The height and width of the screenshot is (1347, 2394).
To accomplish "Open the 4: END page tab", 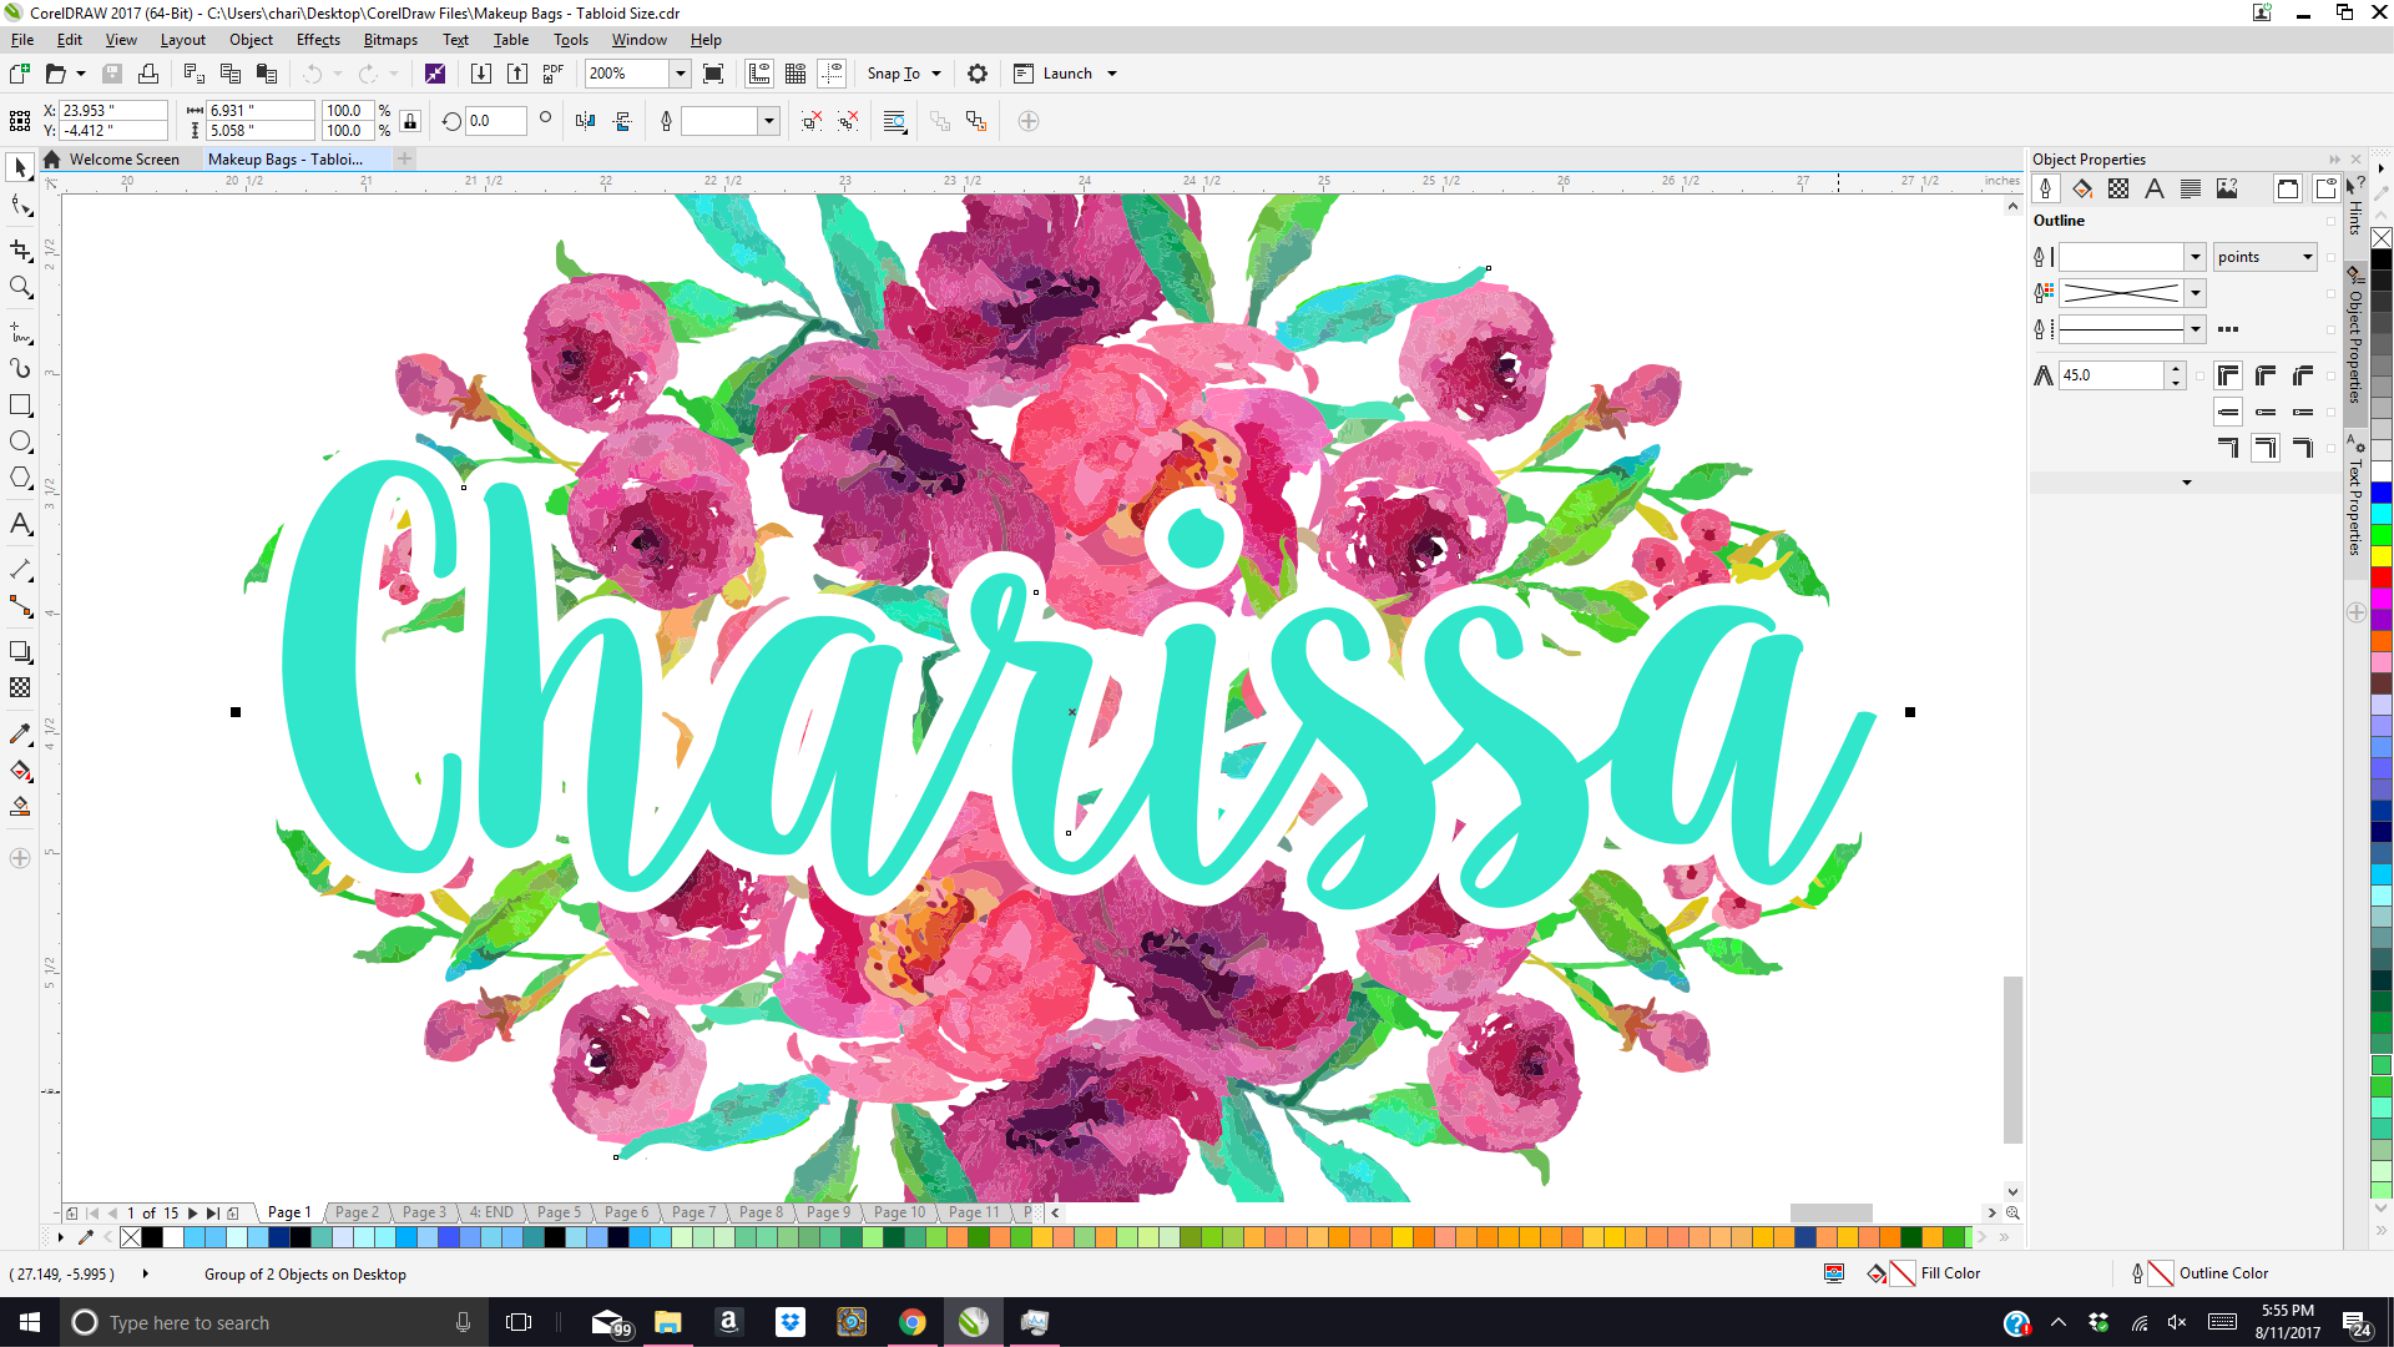I will pyautogui.click(x=491, y=1212).
